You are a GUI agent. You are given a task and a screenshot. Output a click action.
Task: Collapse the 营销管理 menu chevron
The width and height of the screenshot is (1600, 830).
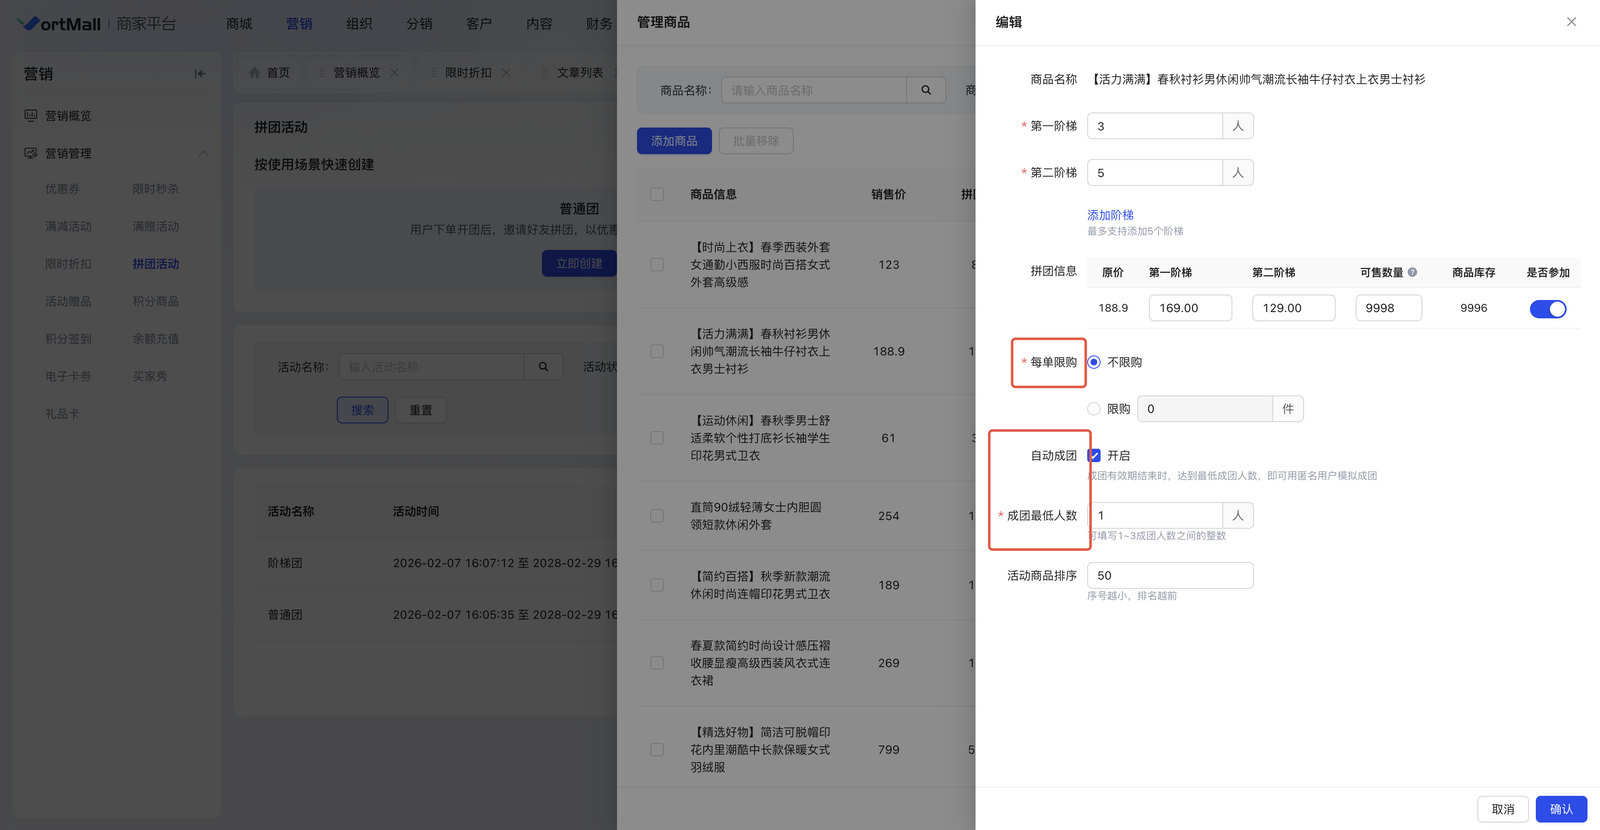pyautogui.click(x=203, y=154)
